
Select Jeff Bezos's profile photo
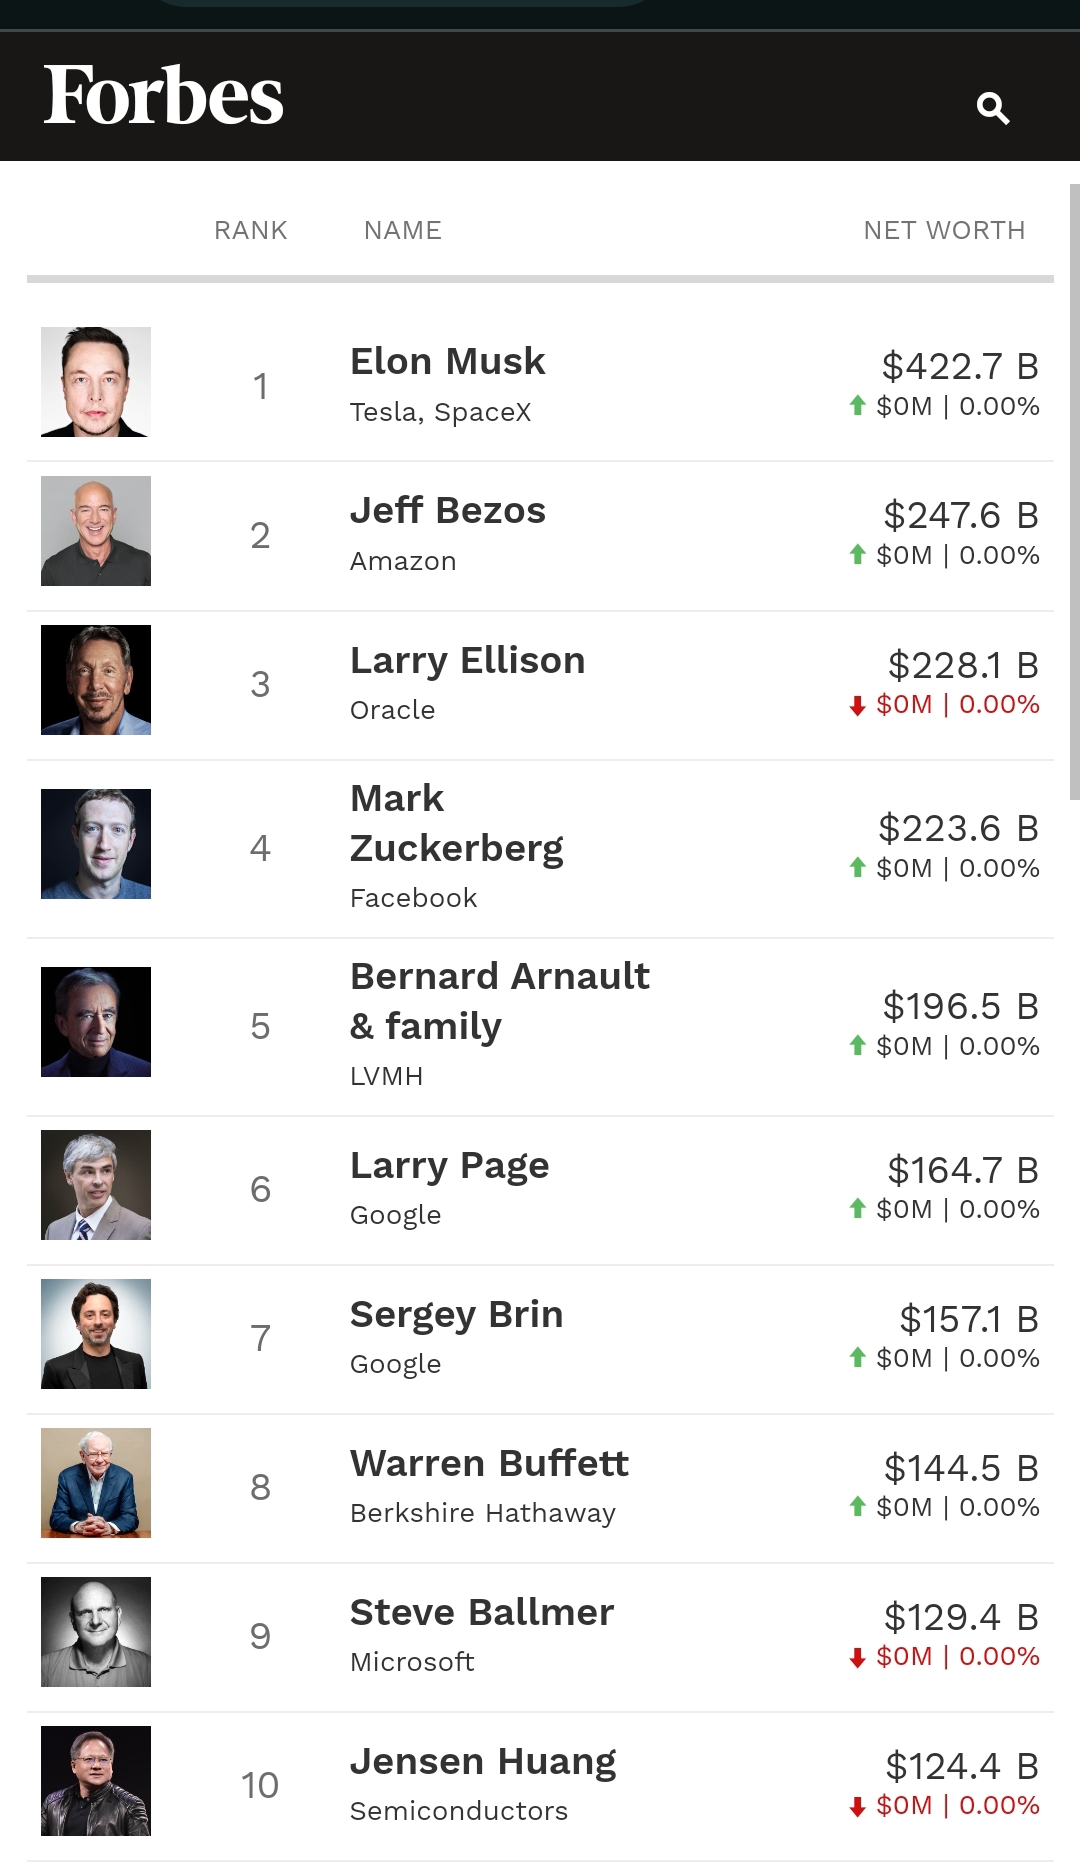[x=96, y=531]
